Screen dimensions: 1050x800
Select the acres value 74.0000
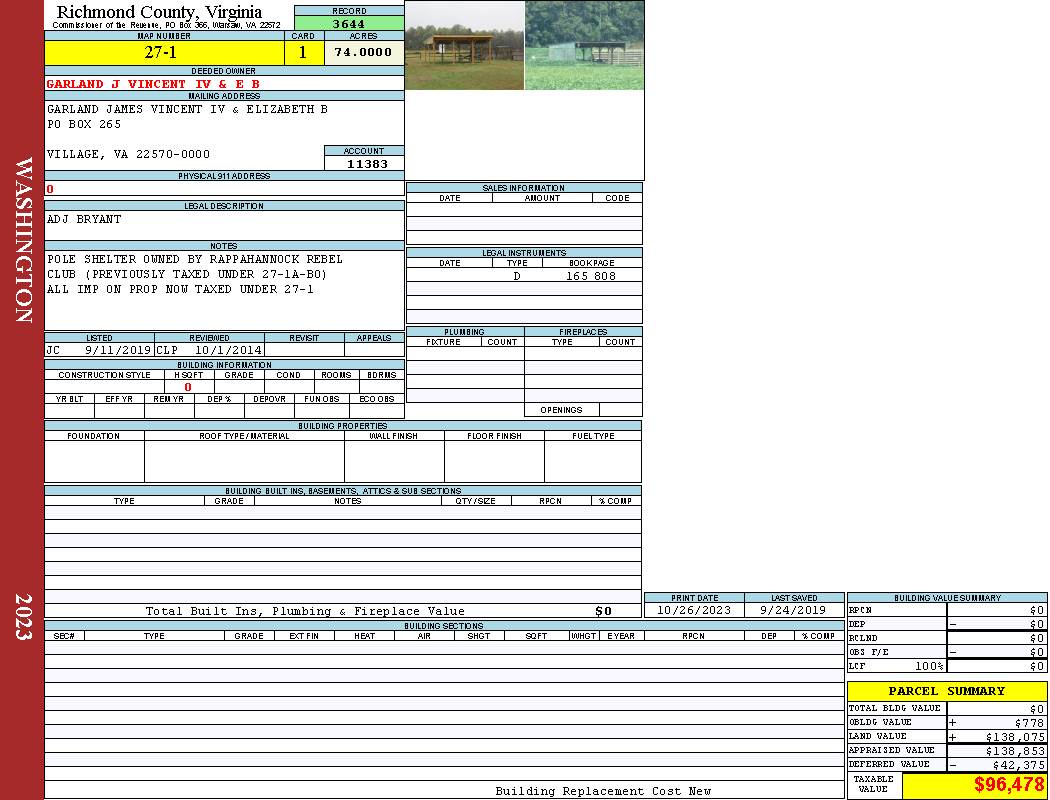pyautogui.click(x=364, y=53)
